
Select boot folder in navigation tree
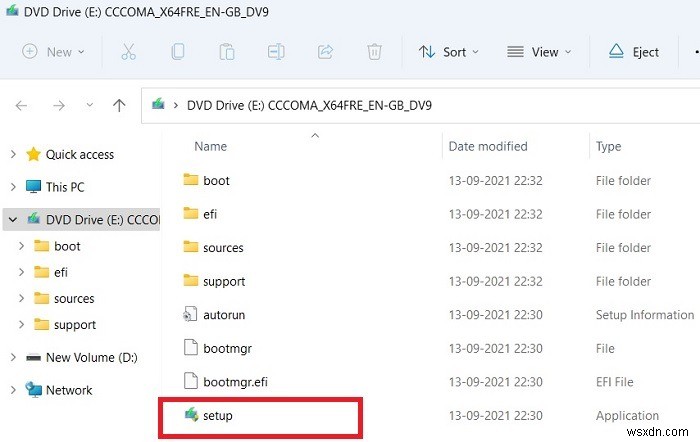[67, 246]
